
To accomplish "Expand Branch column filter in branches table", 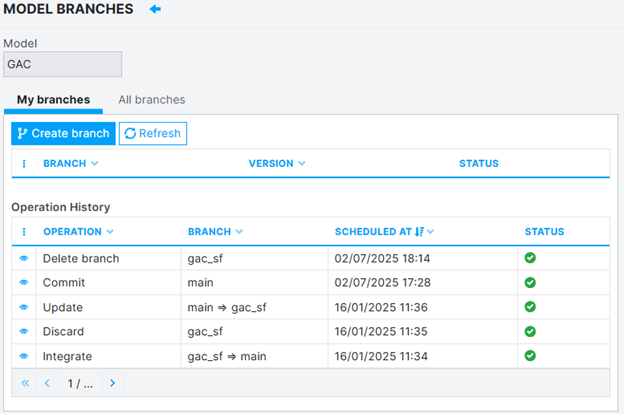I will 94,164.
